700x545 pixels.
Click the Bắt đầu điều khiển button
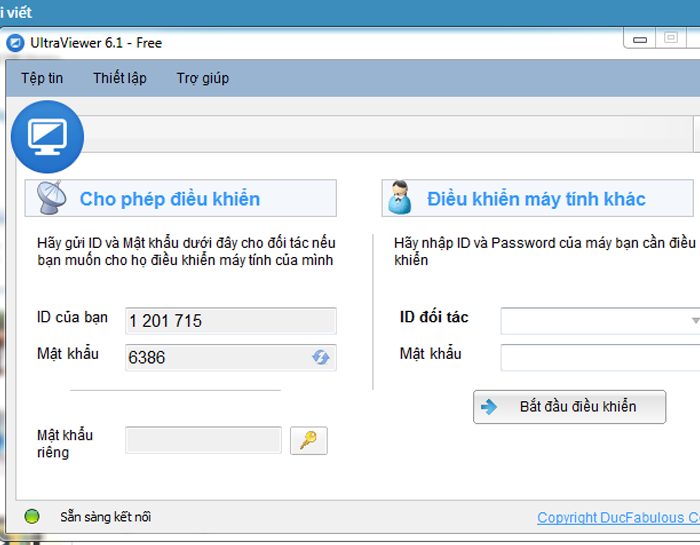click(x=569, y=407)
